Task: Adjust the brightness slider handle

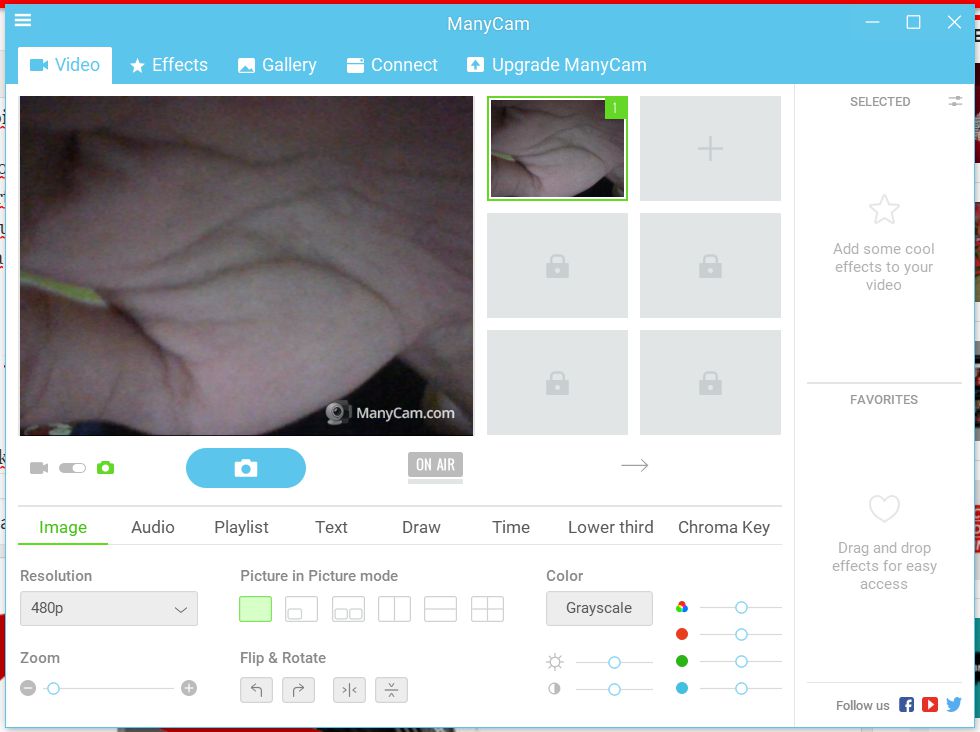Action: (x=614, y=662)
